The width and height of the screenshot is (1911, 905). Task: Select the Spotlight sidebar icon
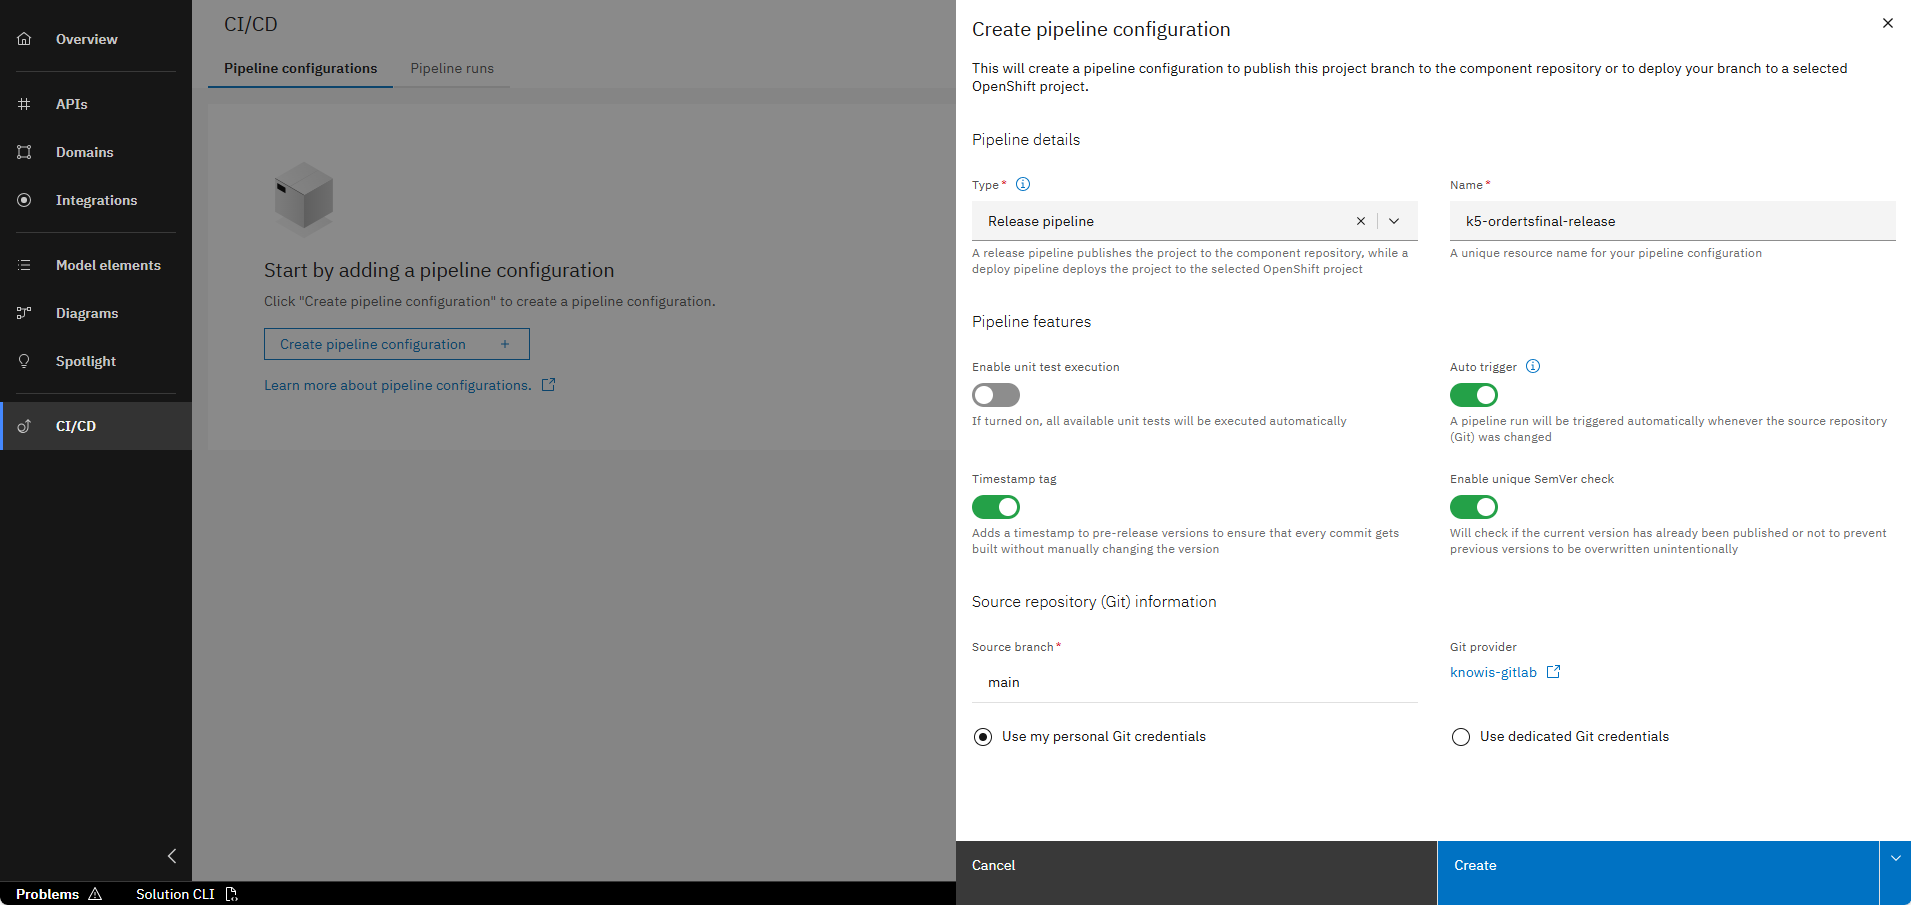pos(85,361)
